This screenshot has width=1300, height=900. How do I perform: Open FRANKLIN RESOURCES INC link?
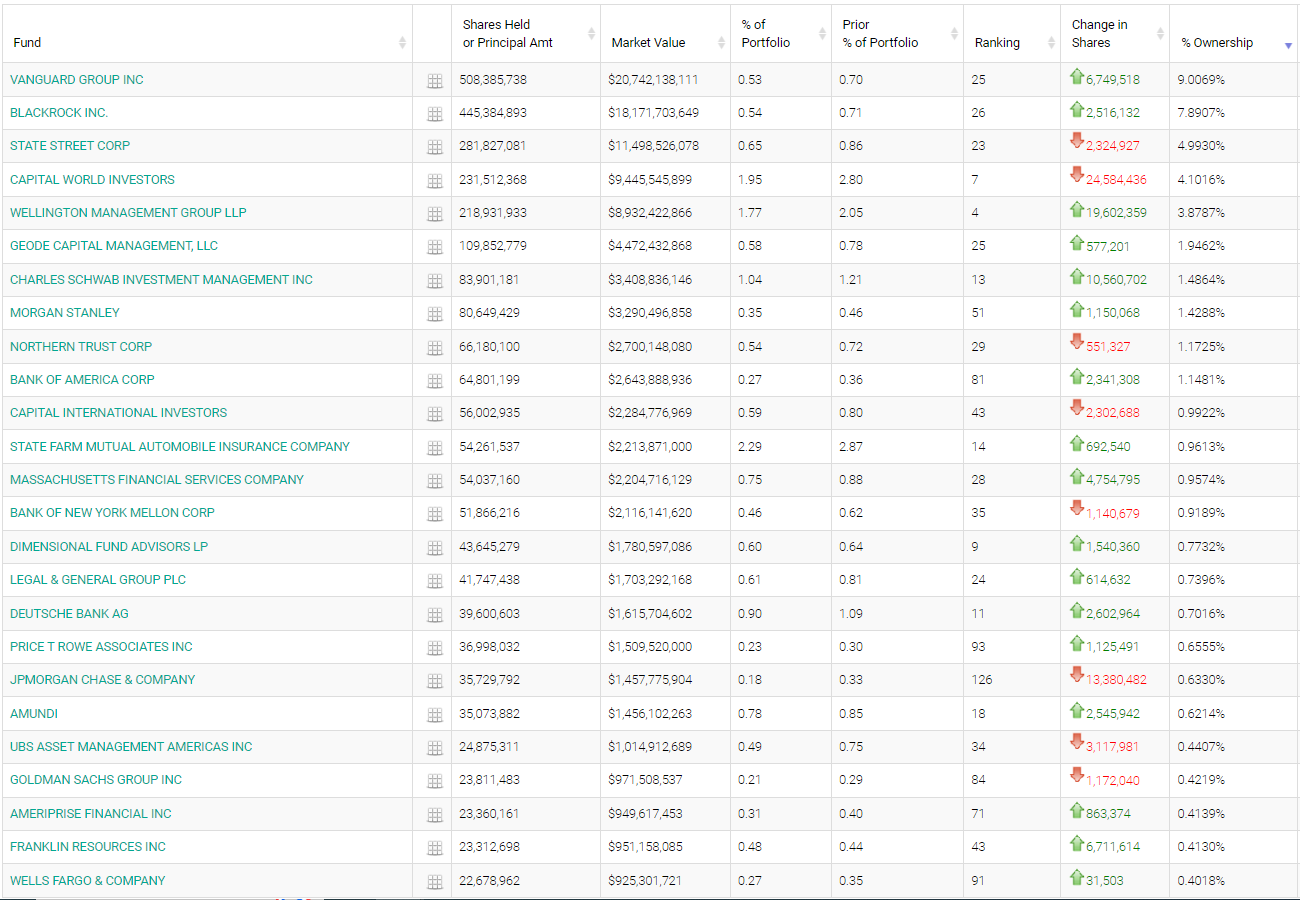[x=88, y=847]
